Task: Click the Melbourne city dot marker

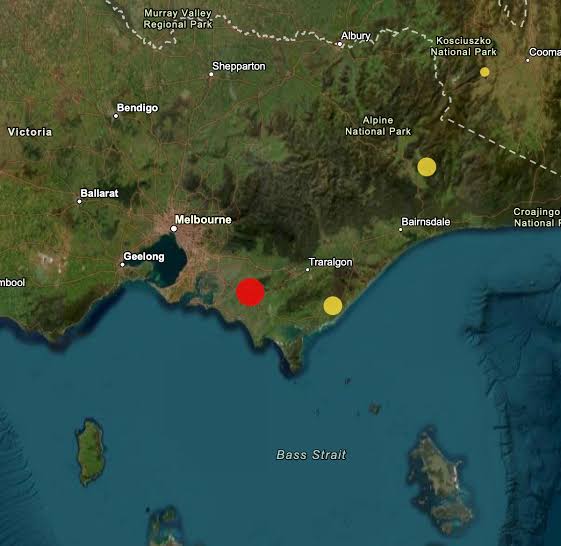Action: click(x=174, y=228)
